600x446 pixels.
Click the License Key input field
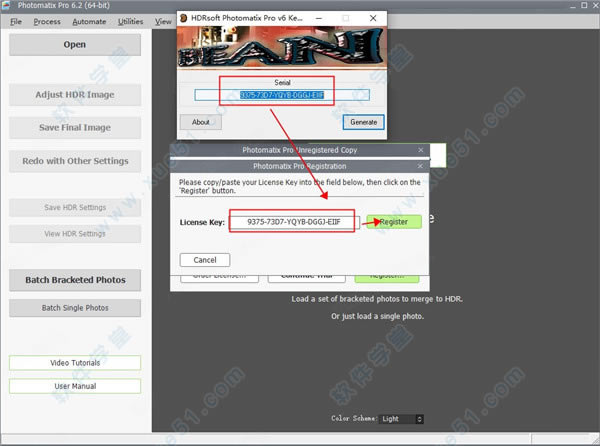click(x=294, y=222)
